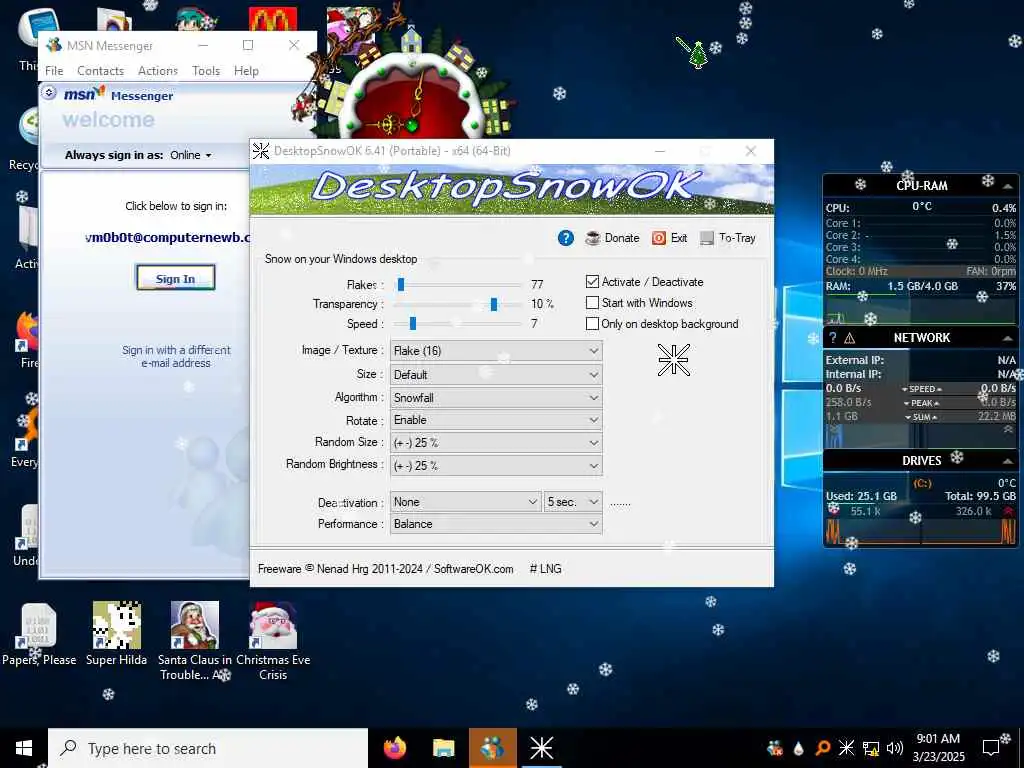Click the MSN Messenger title bar butterfly icon
The image size is (1024, 768).
pyautogui.click(x=54, y=45)
